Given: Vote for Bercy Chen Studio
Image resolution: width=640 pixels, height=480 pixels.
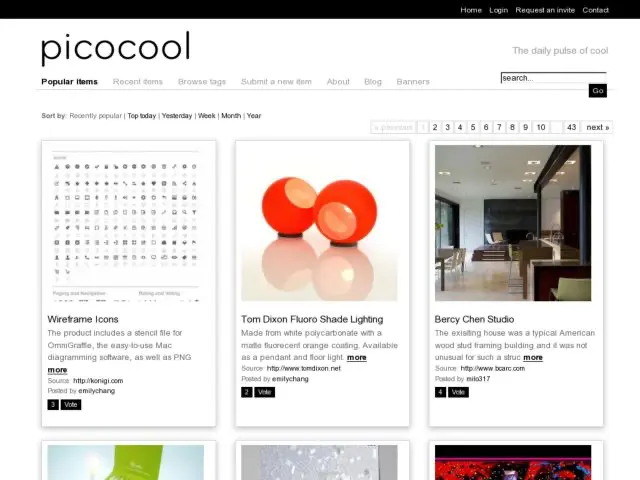Looking at the screenshot, I should (x=458, y=392).
